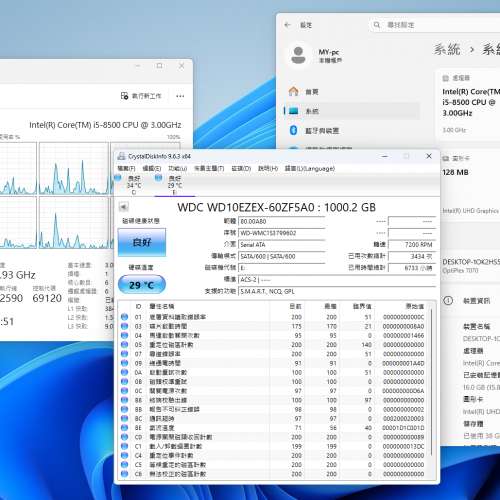Click the Settings window back arrow

tap(288, 25)
